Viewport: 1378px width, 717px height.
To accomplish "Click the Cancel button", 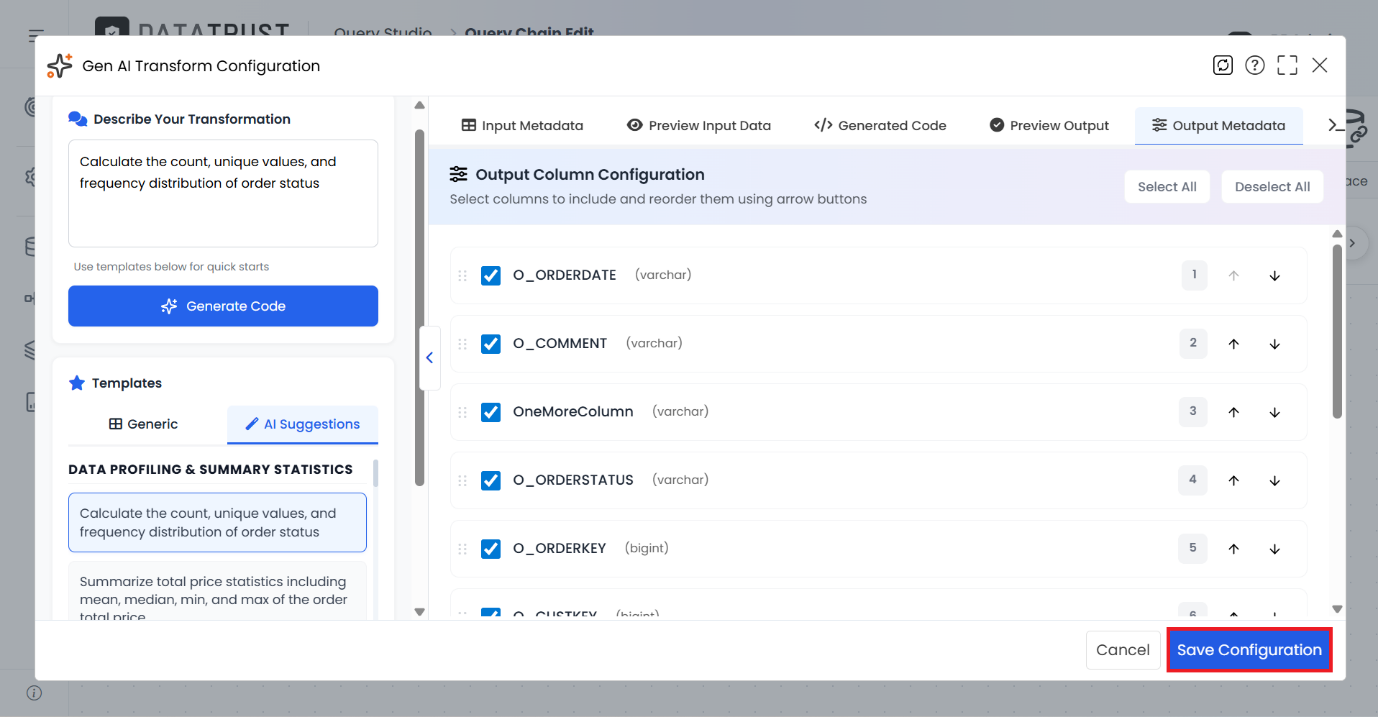I will click(x=1123, y=650).
